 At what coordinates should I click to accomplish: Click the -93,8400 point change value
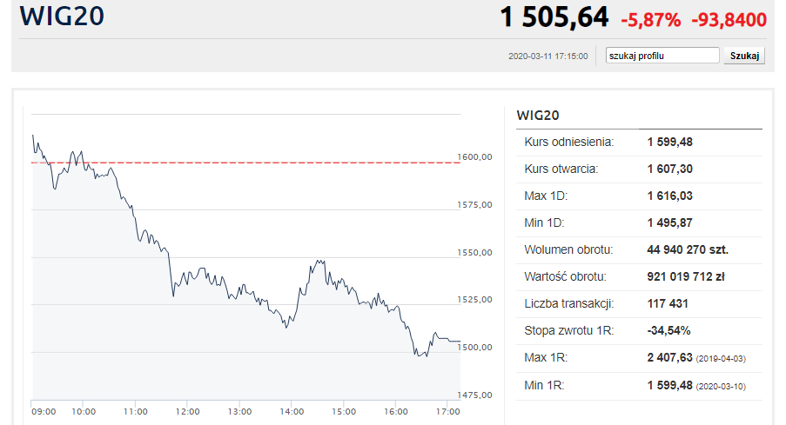pyautogui.click(x=729, y=20)
